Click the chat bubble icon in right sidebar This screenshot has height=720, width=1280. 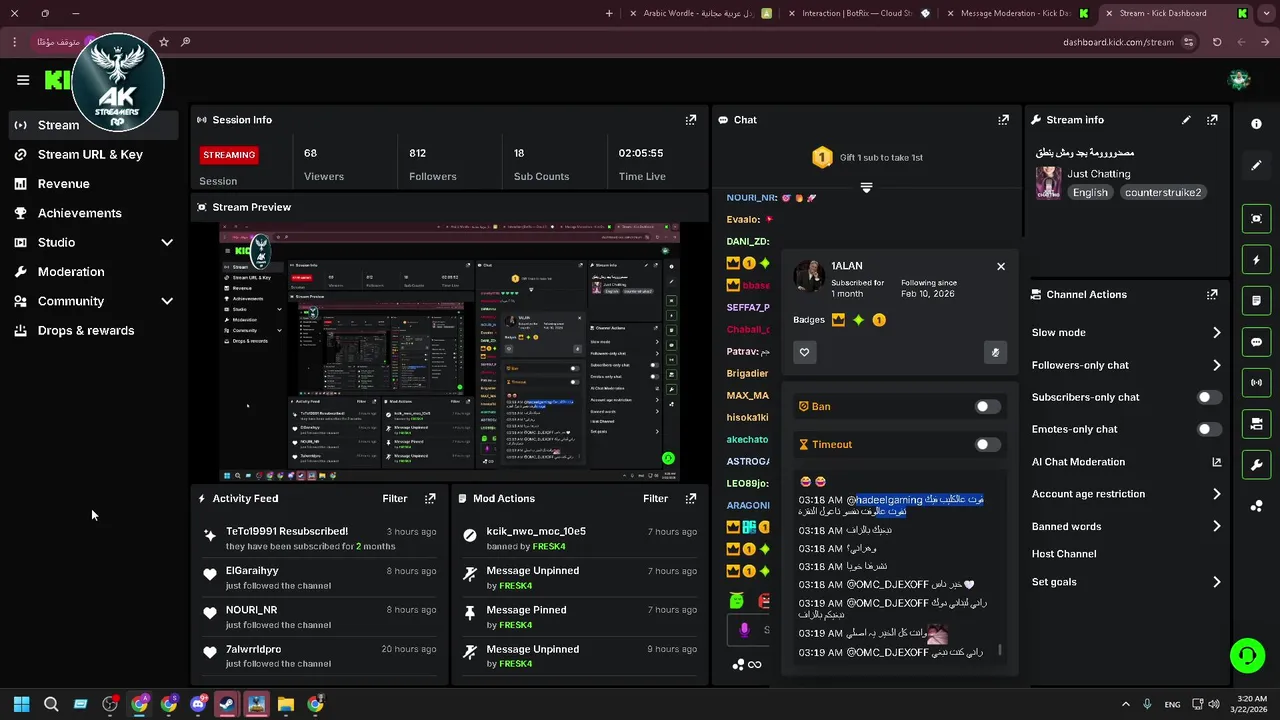1256,342
